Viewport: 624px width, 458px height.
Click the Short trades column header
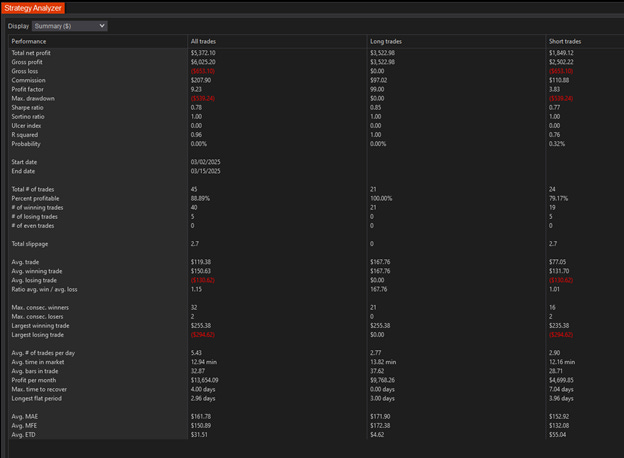[565, 41]
